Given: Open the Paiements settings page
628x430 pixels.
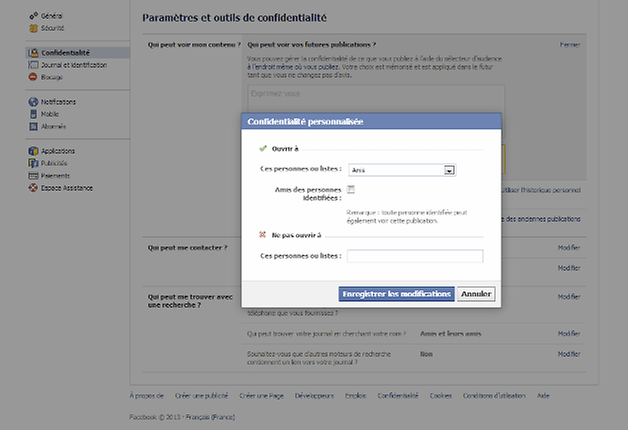Looking at the screenshot, I should click(x=55, y=176).
